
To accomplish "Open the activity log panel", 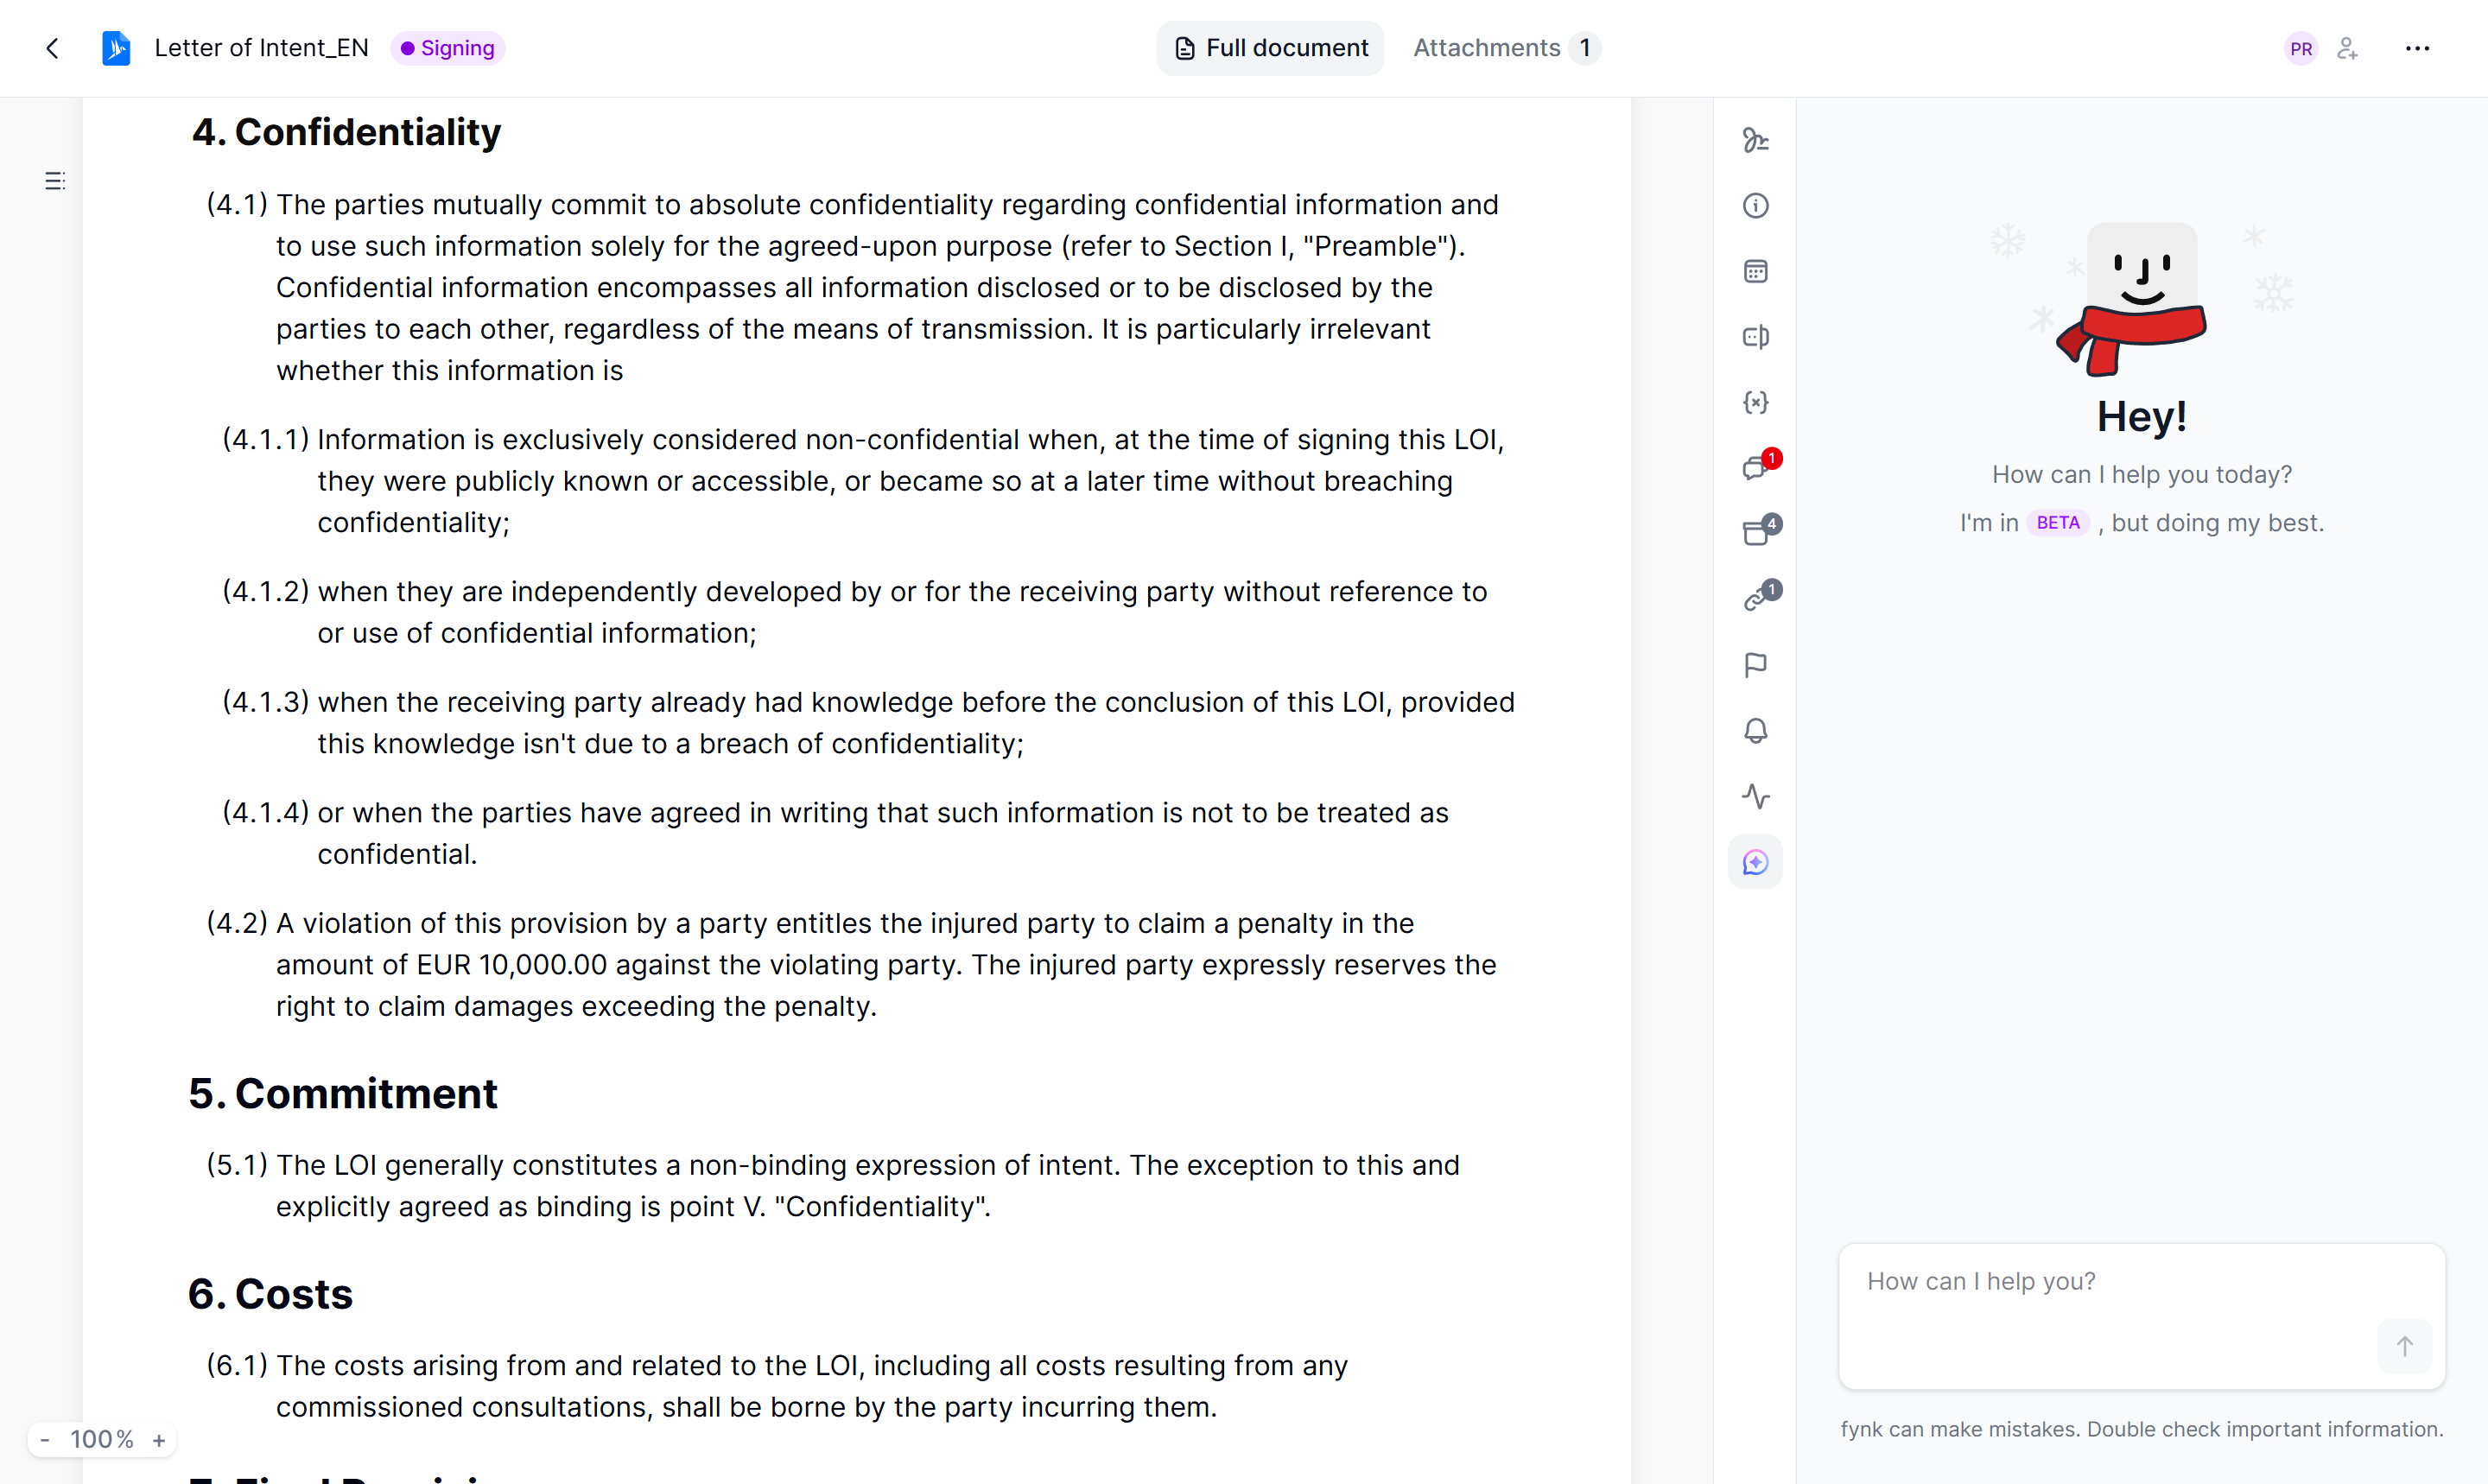I will pos(1755,796).
